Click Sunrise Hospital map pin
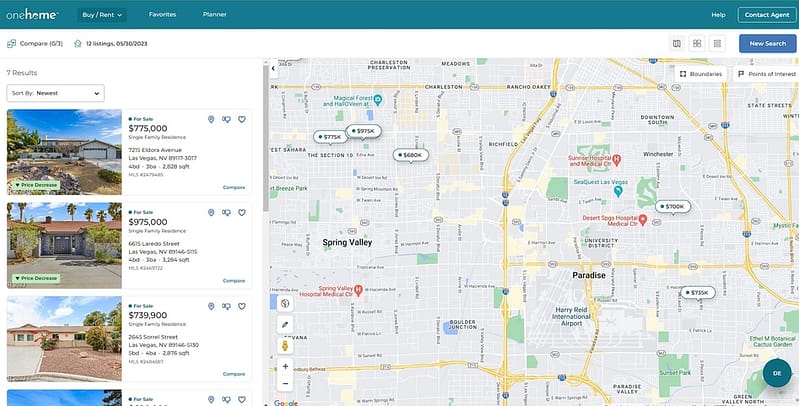The height and width of the screenshot is (406, 799). pos(617,160)
